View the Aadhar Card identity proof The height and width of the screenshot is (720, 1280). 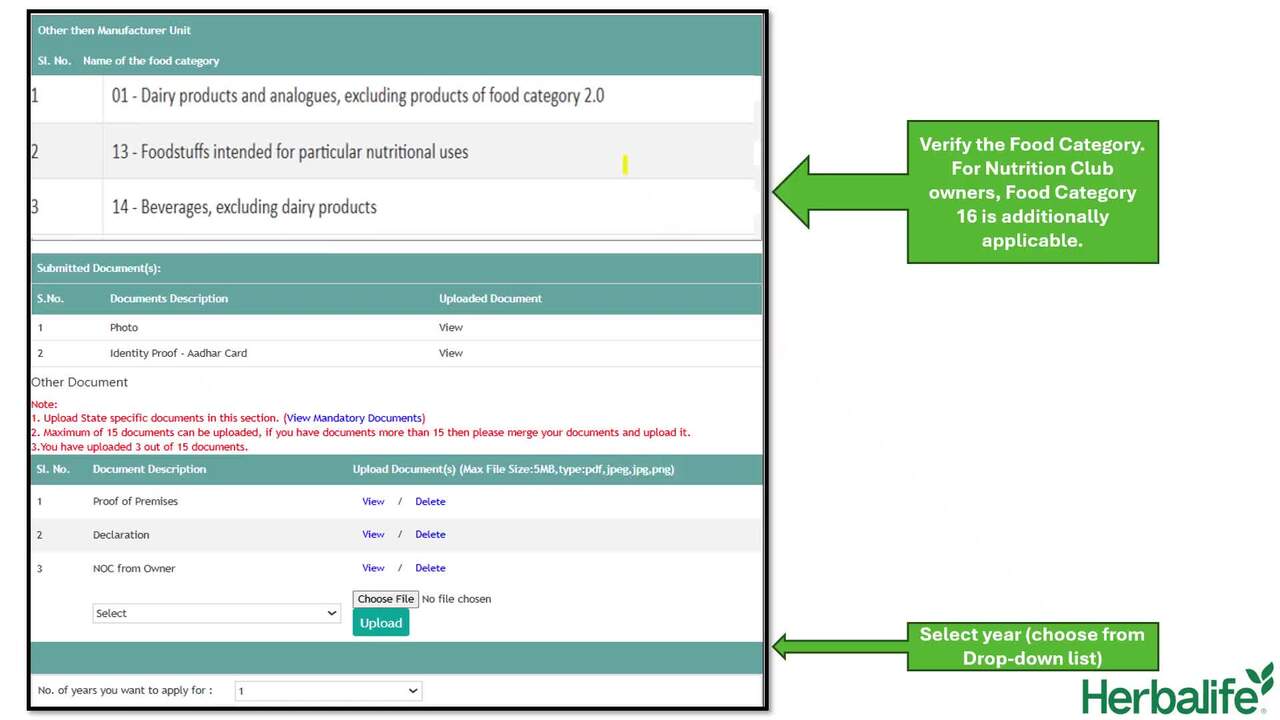[x=451, y=353]
